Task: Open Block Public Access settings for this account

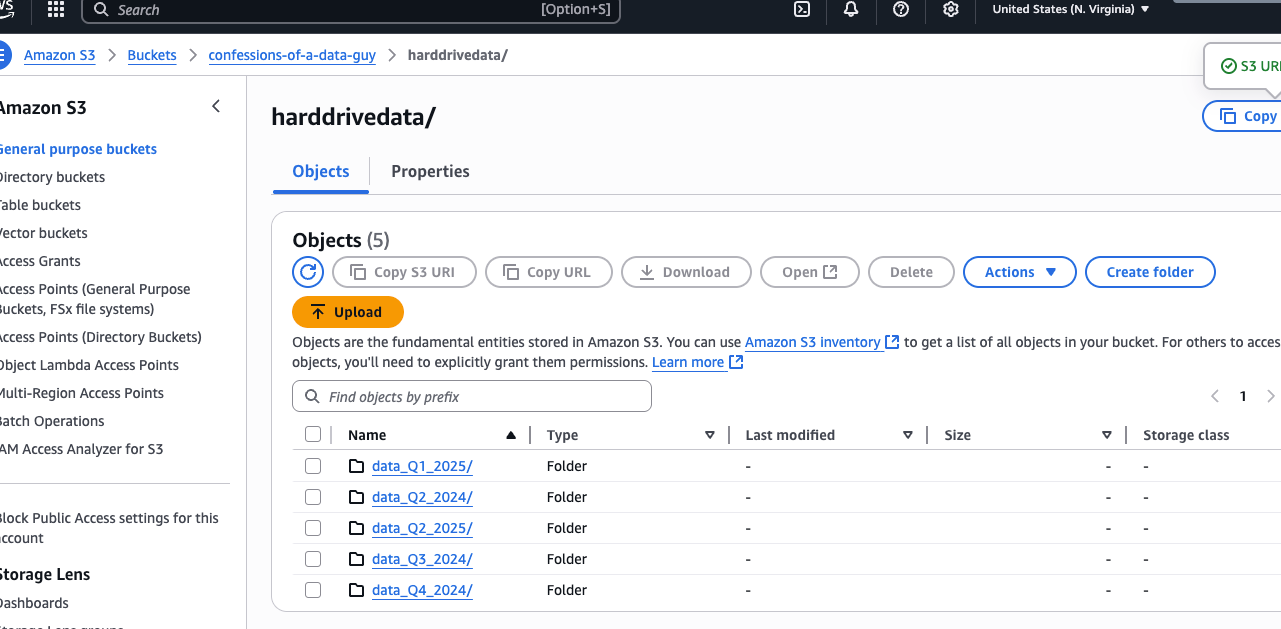Action: (108, 528)
